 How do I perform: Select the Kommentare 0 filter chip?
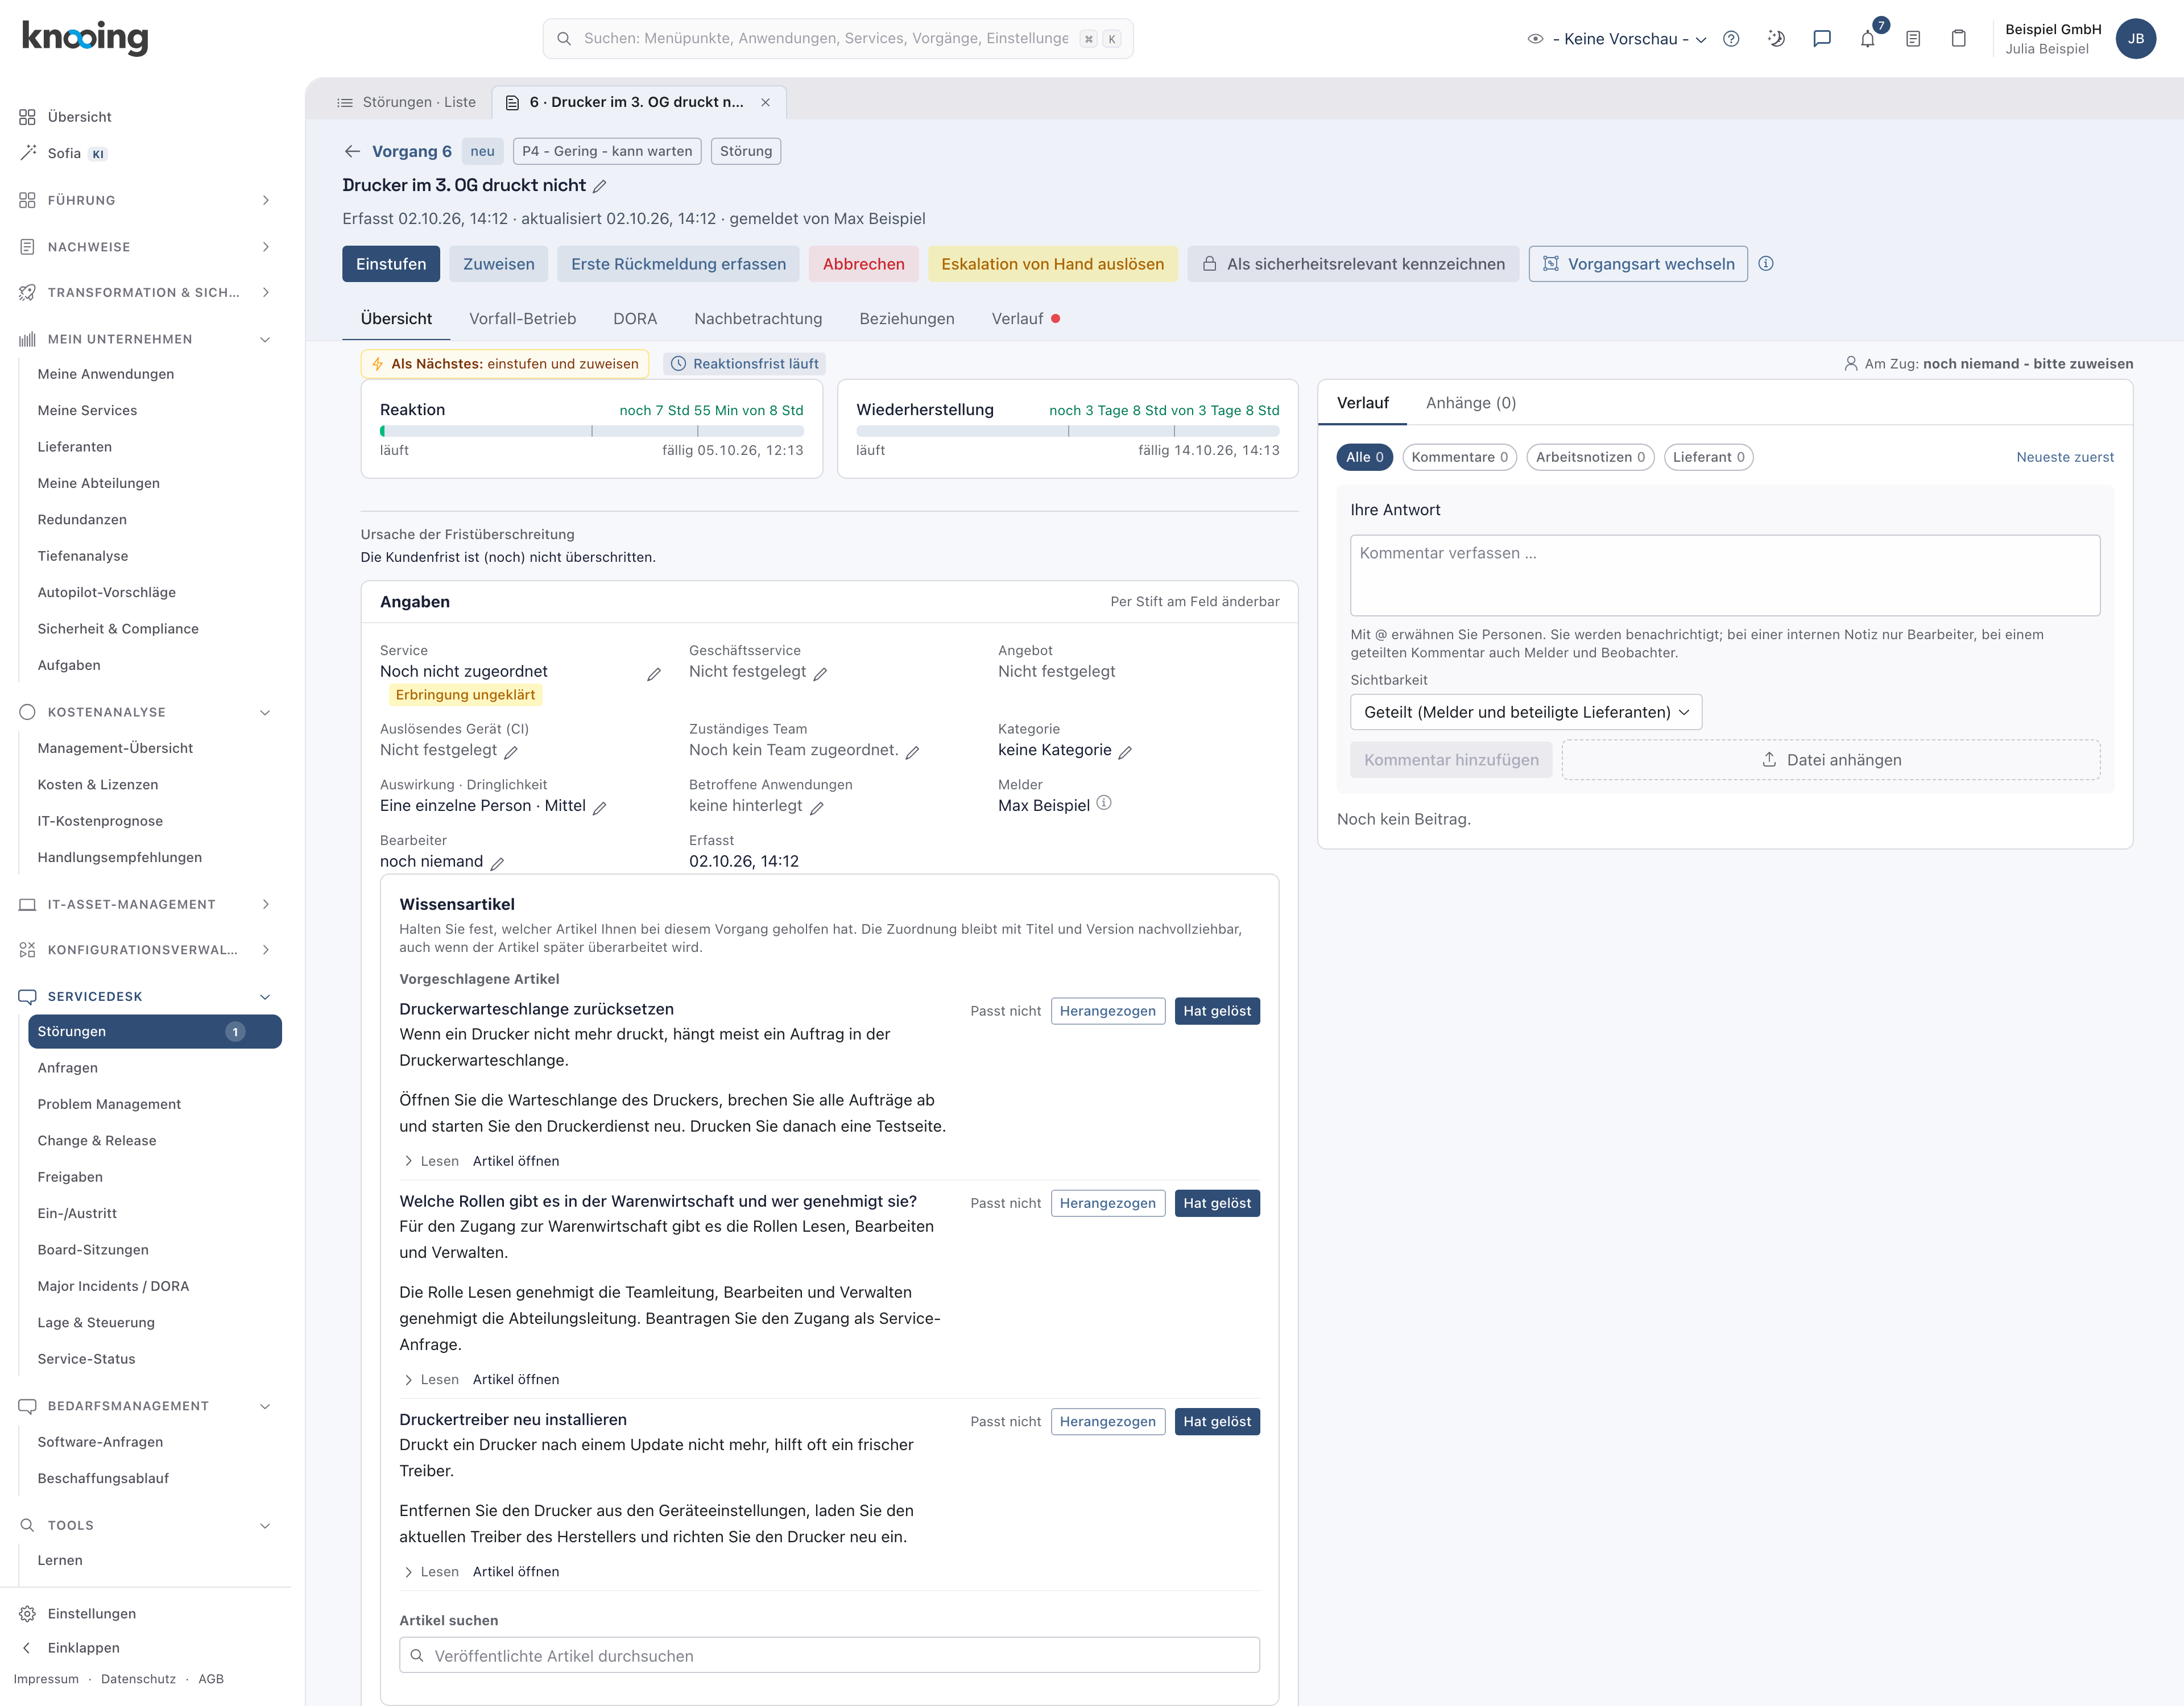[1459, 457]
